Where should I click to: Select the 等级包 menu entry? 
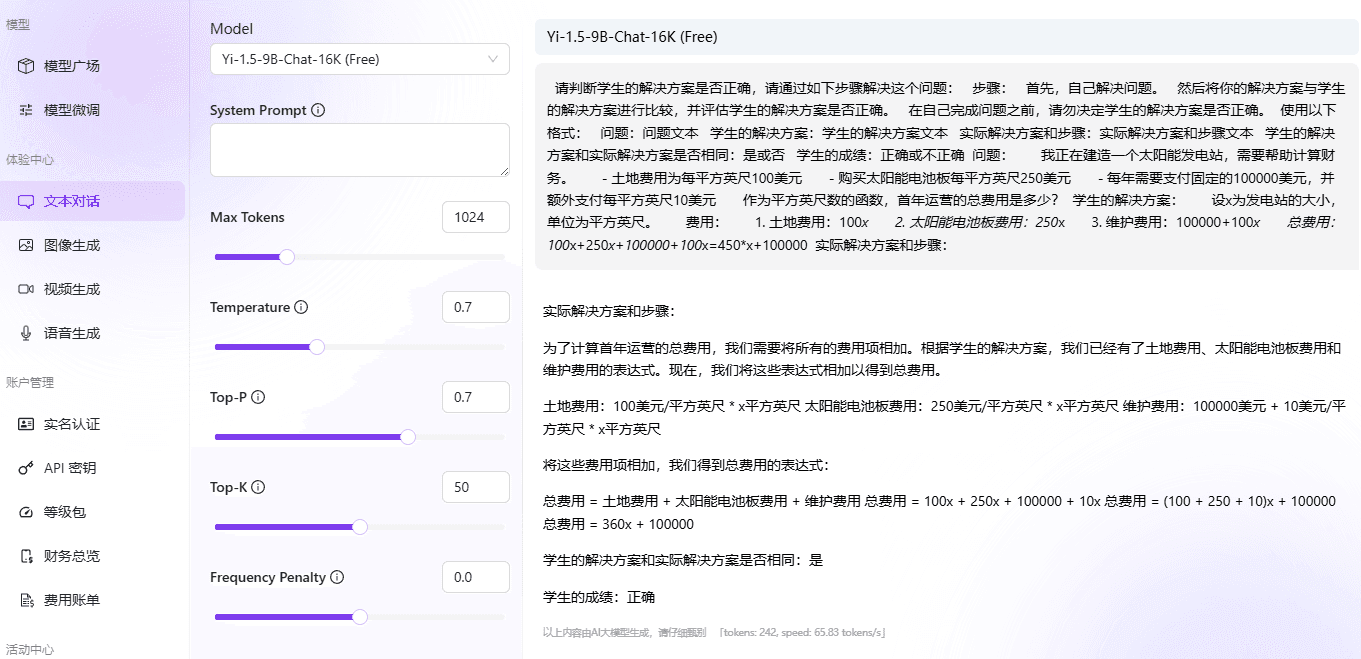point(66,511)
